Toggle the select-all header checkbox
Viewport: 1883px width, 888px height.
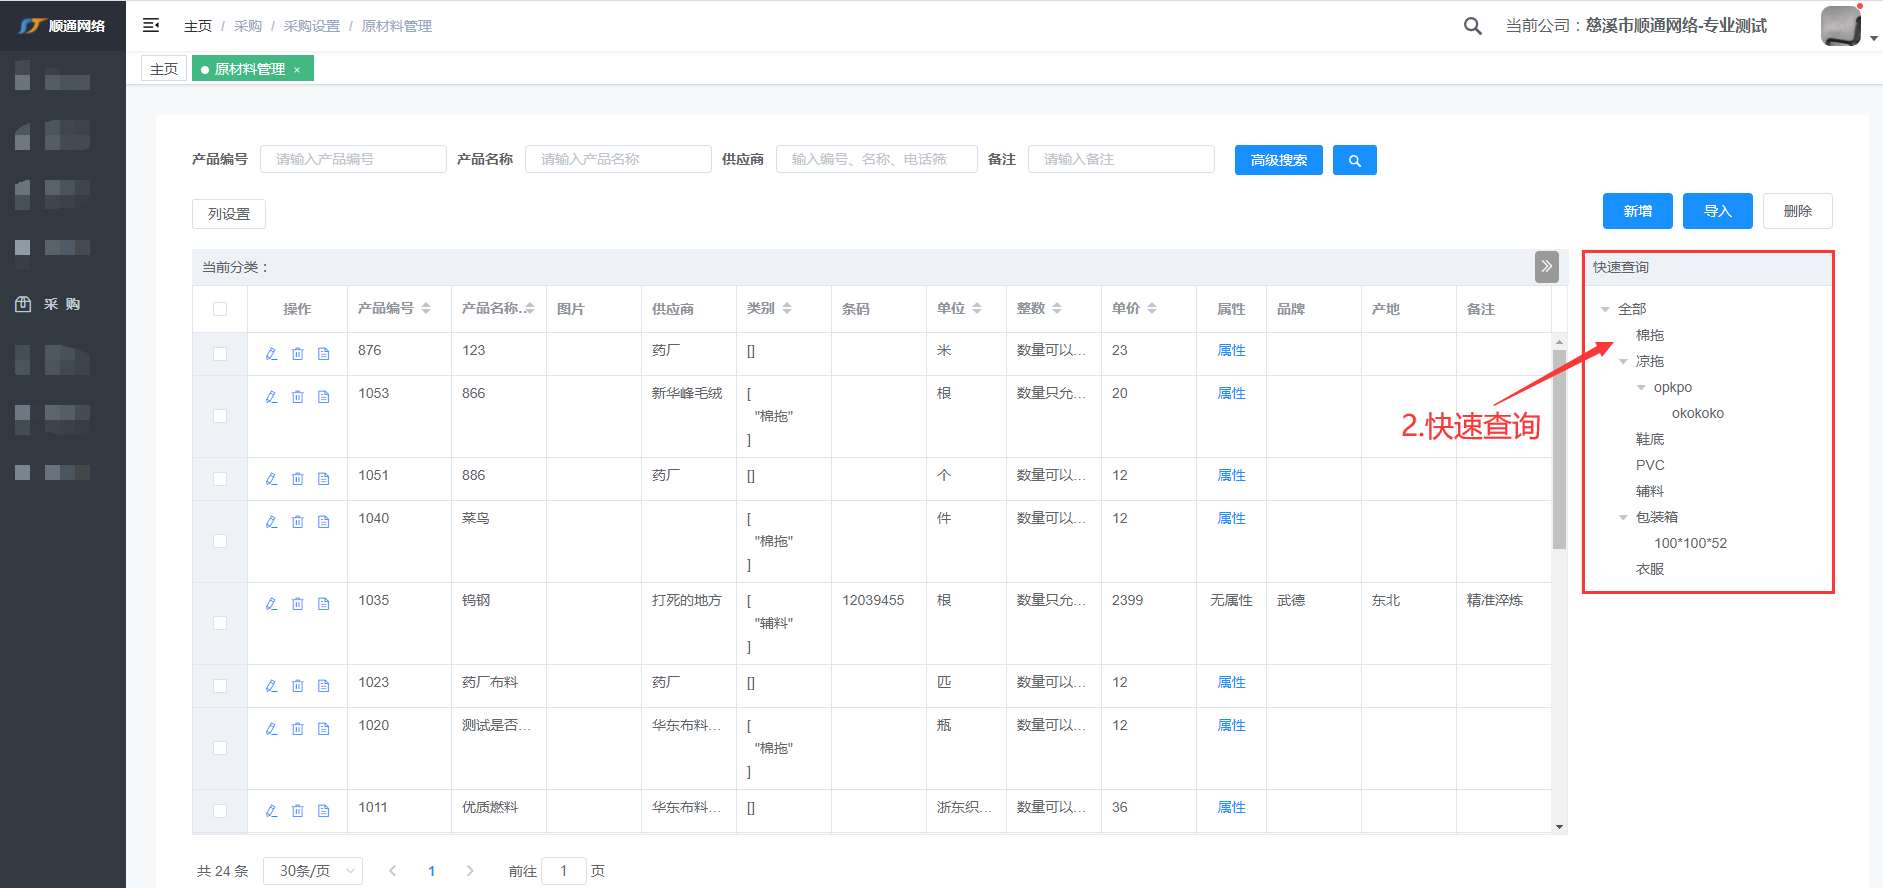(x=220, y=309)
